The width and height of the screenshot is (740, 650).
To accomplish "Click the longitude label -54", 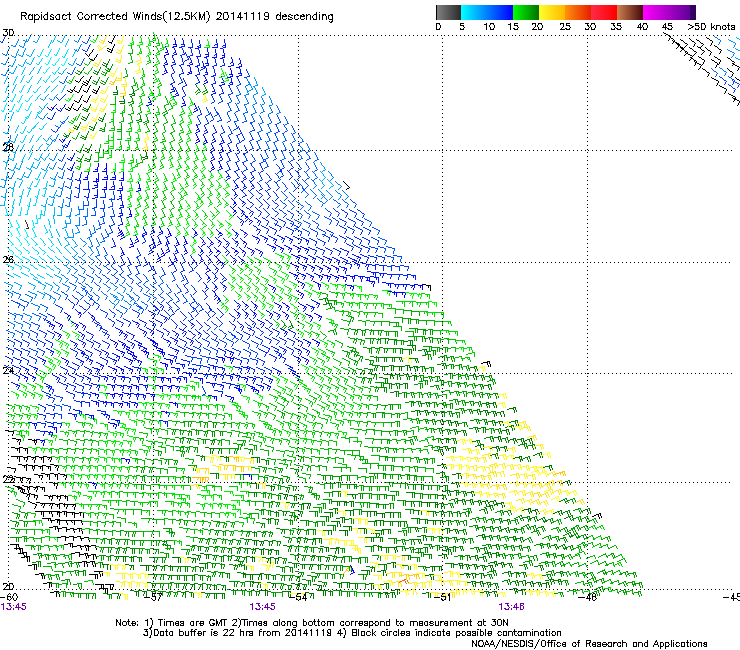I will coord(298,598).
